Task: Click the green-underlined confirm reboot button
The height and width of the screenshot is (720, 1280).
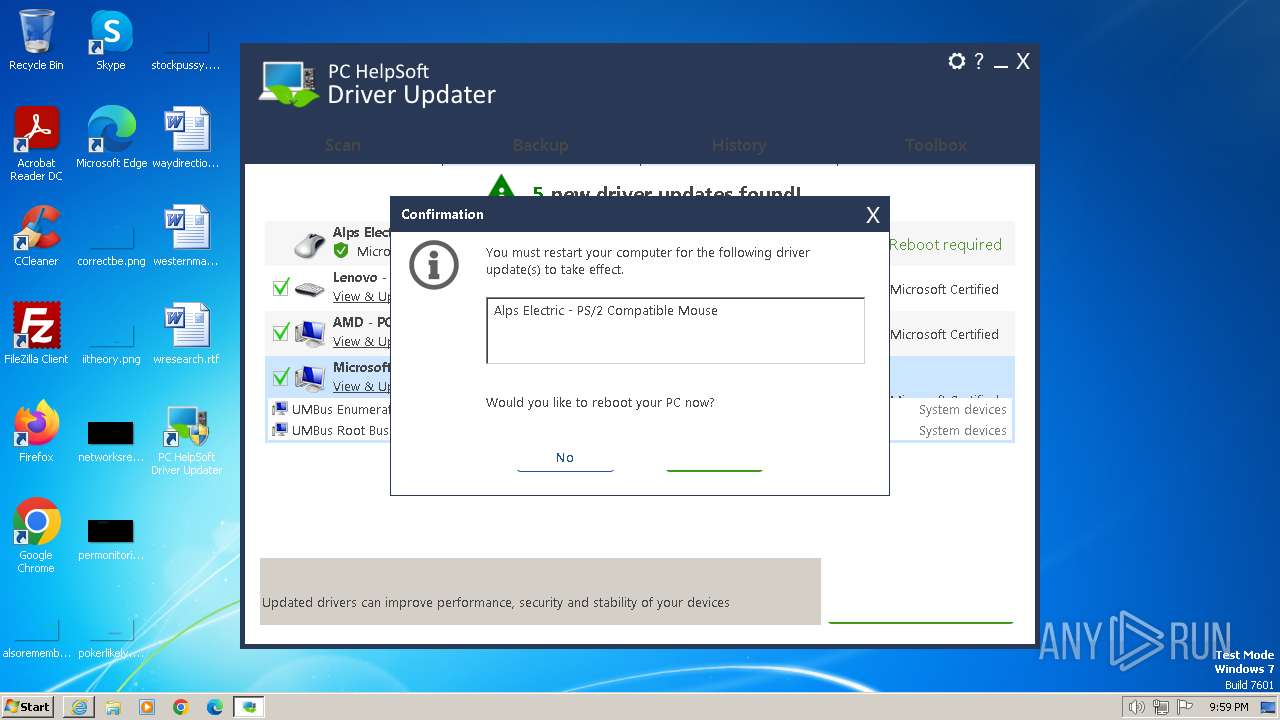Action: click(x=714, y=457)
